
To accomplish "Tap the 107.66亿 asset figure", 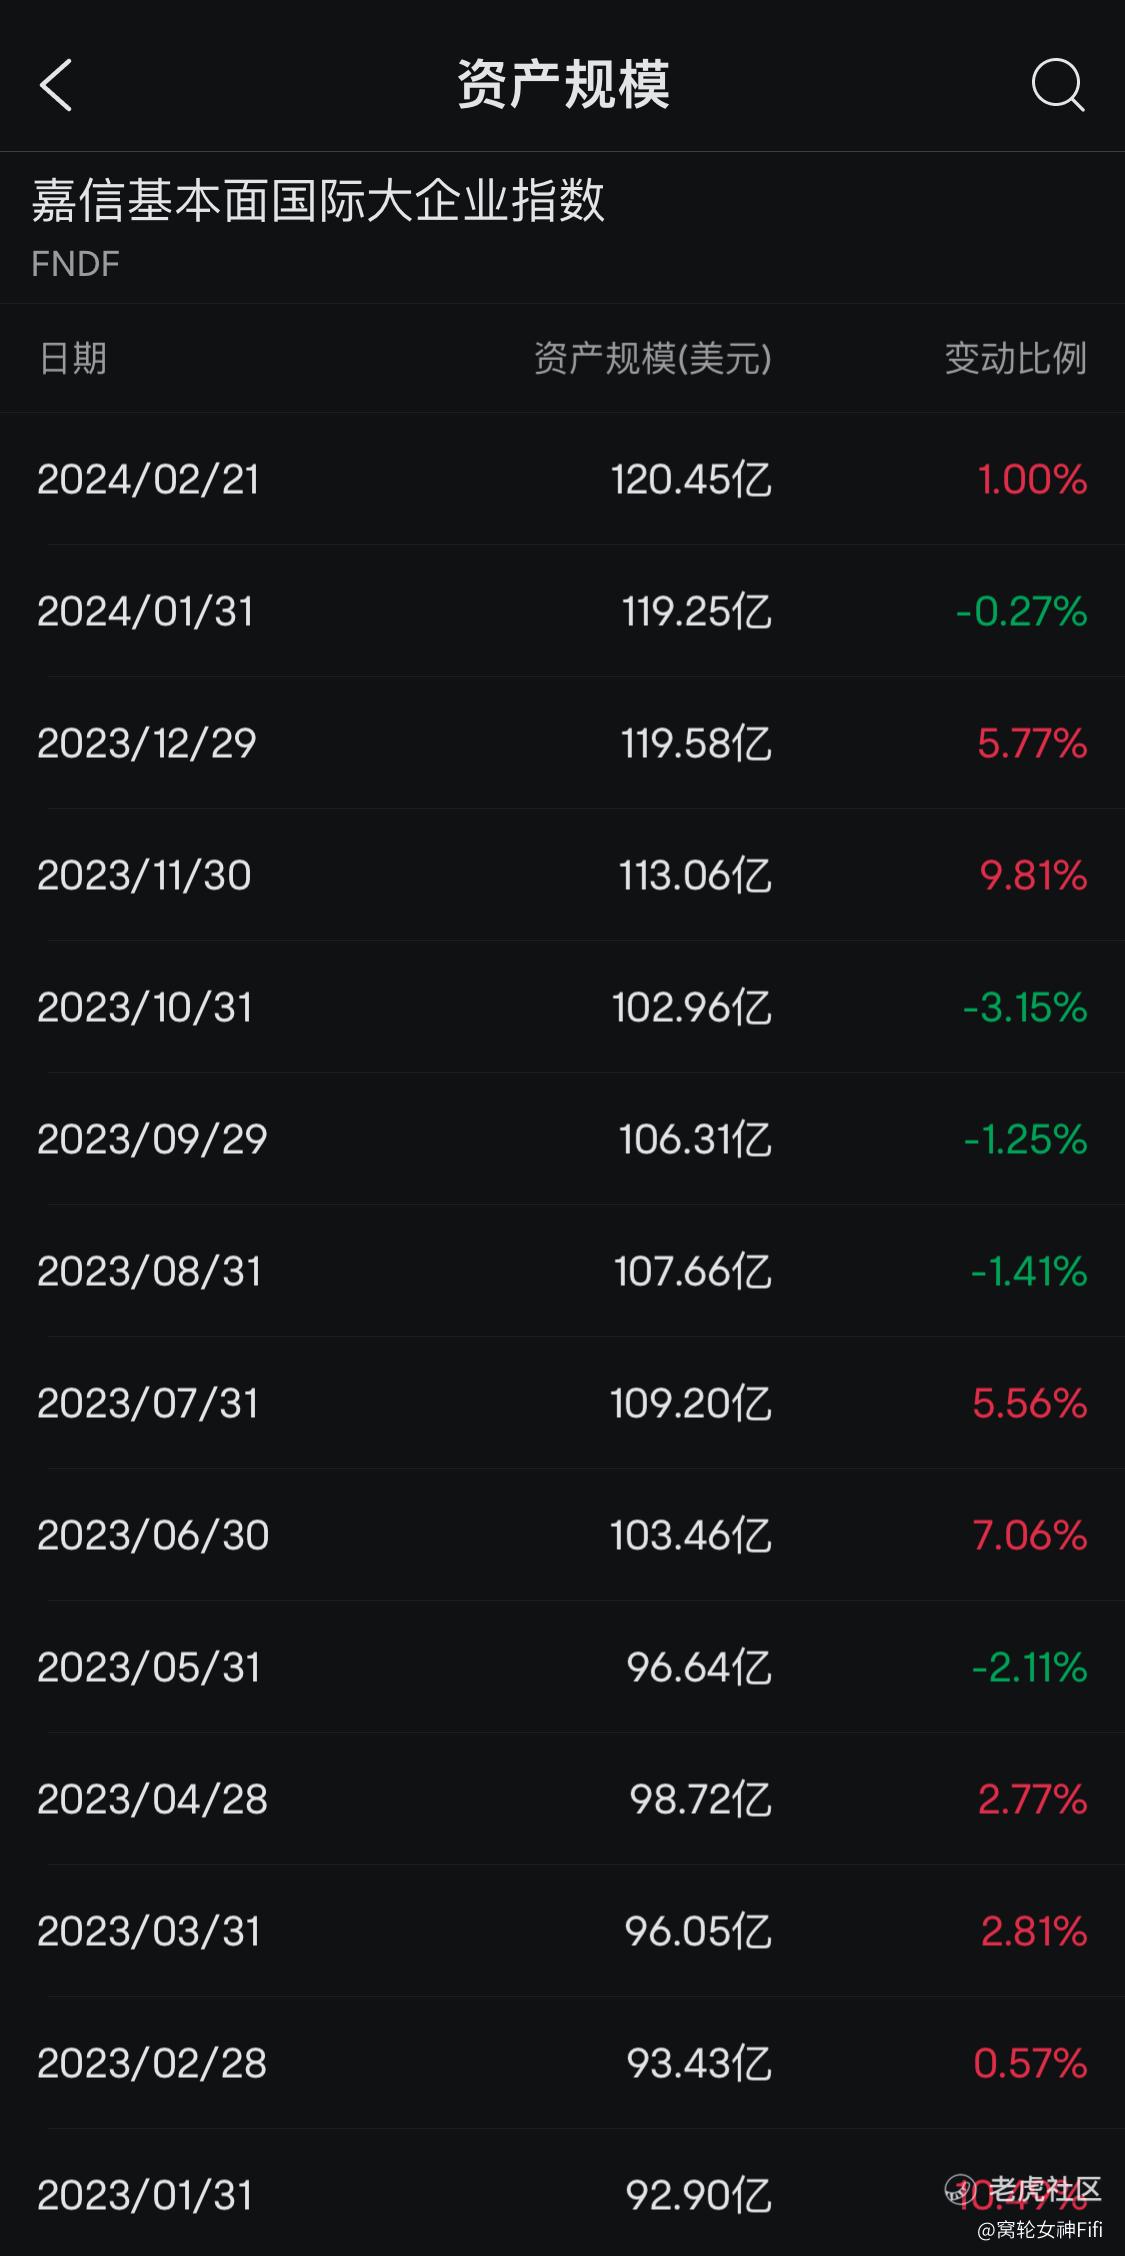I will (x=693, y=1271).
